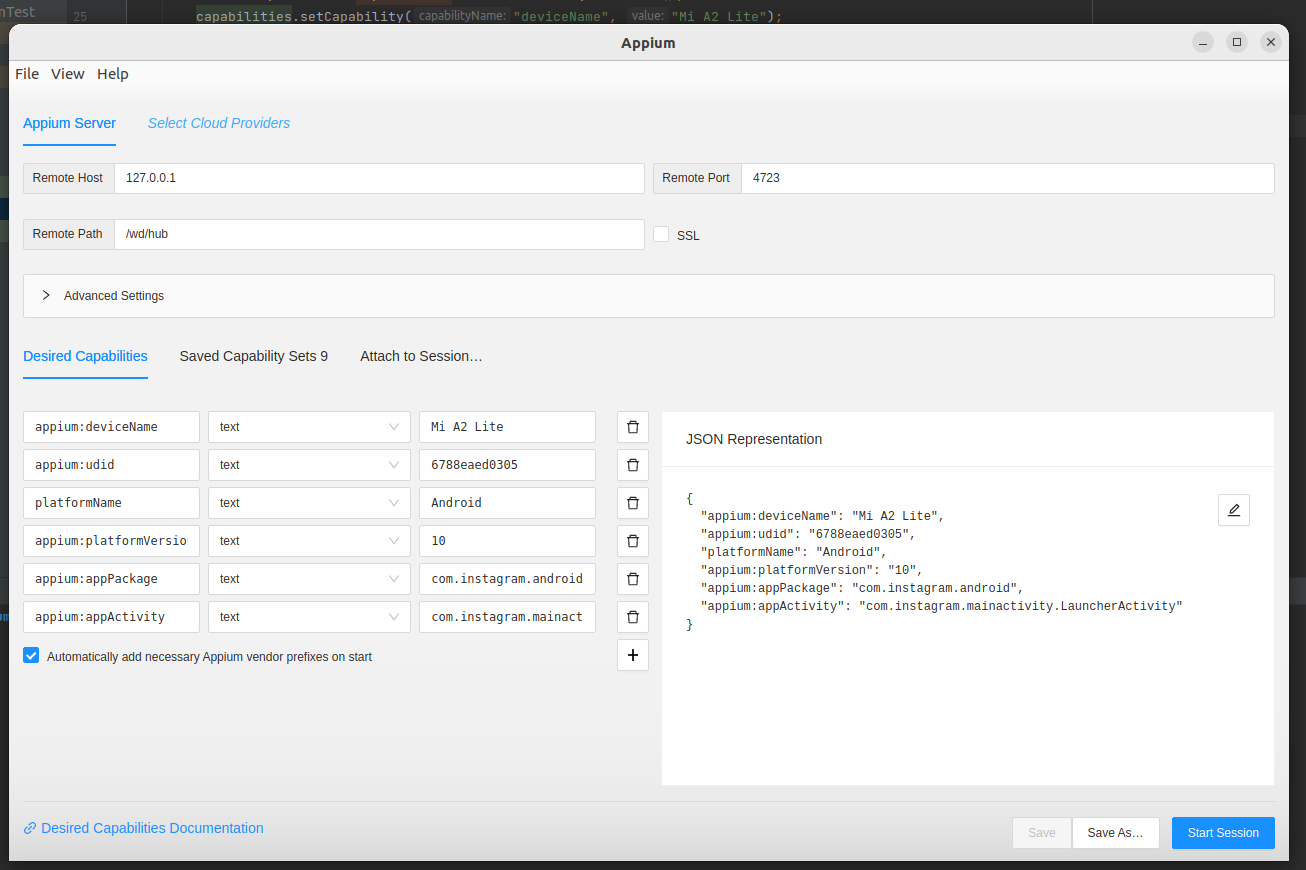Edit the udid value 6788eaed0305

coord(507,465)
